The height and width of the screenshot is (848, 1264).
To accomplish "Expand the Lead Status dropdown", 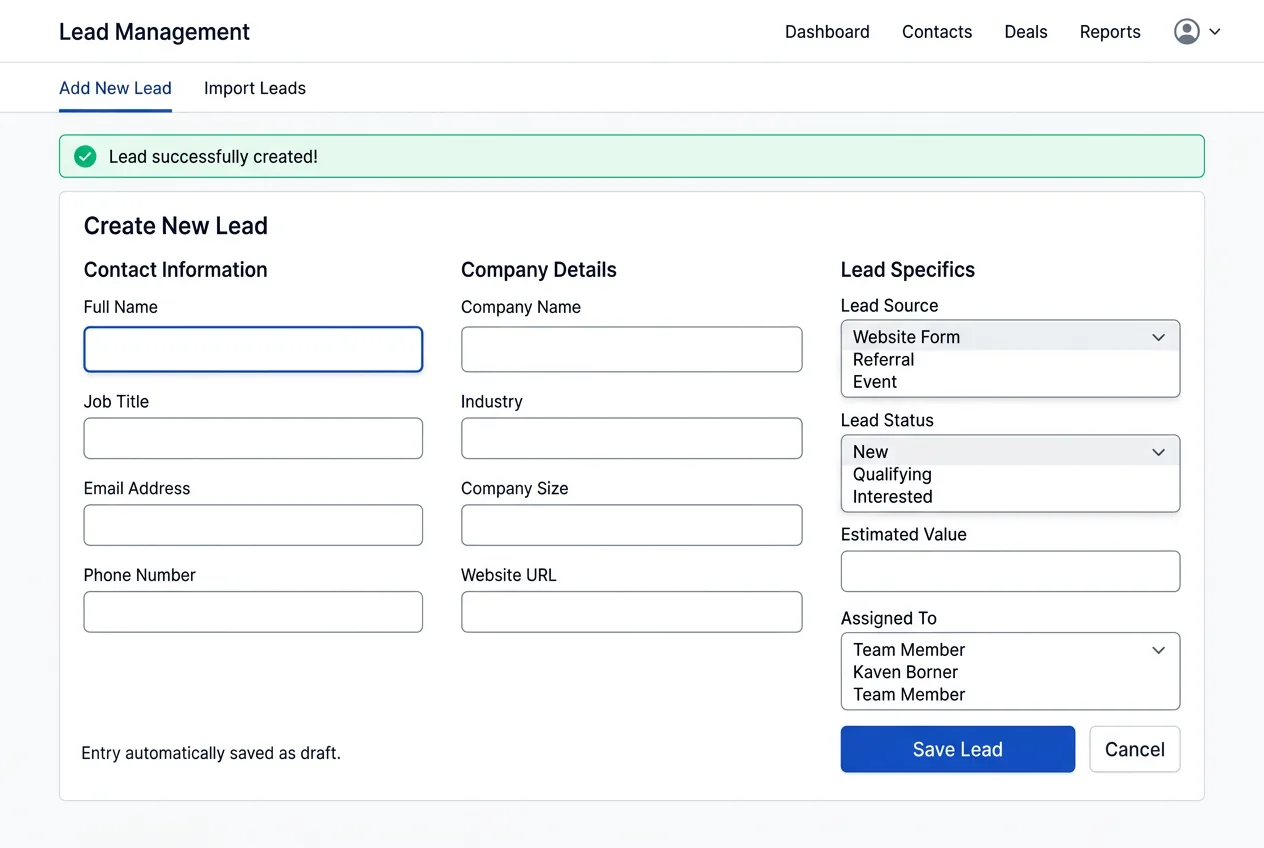I will [1010, 451].
